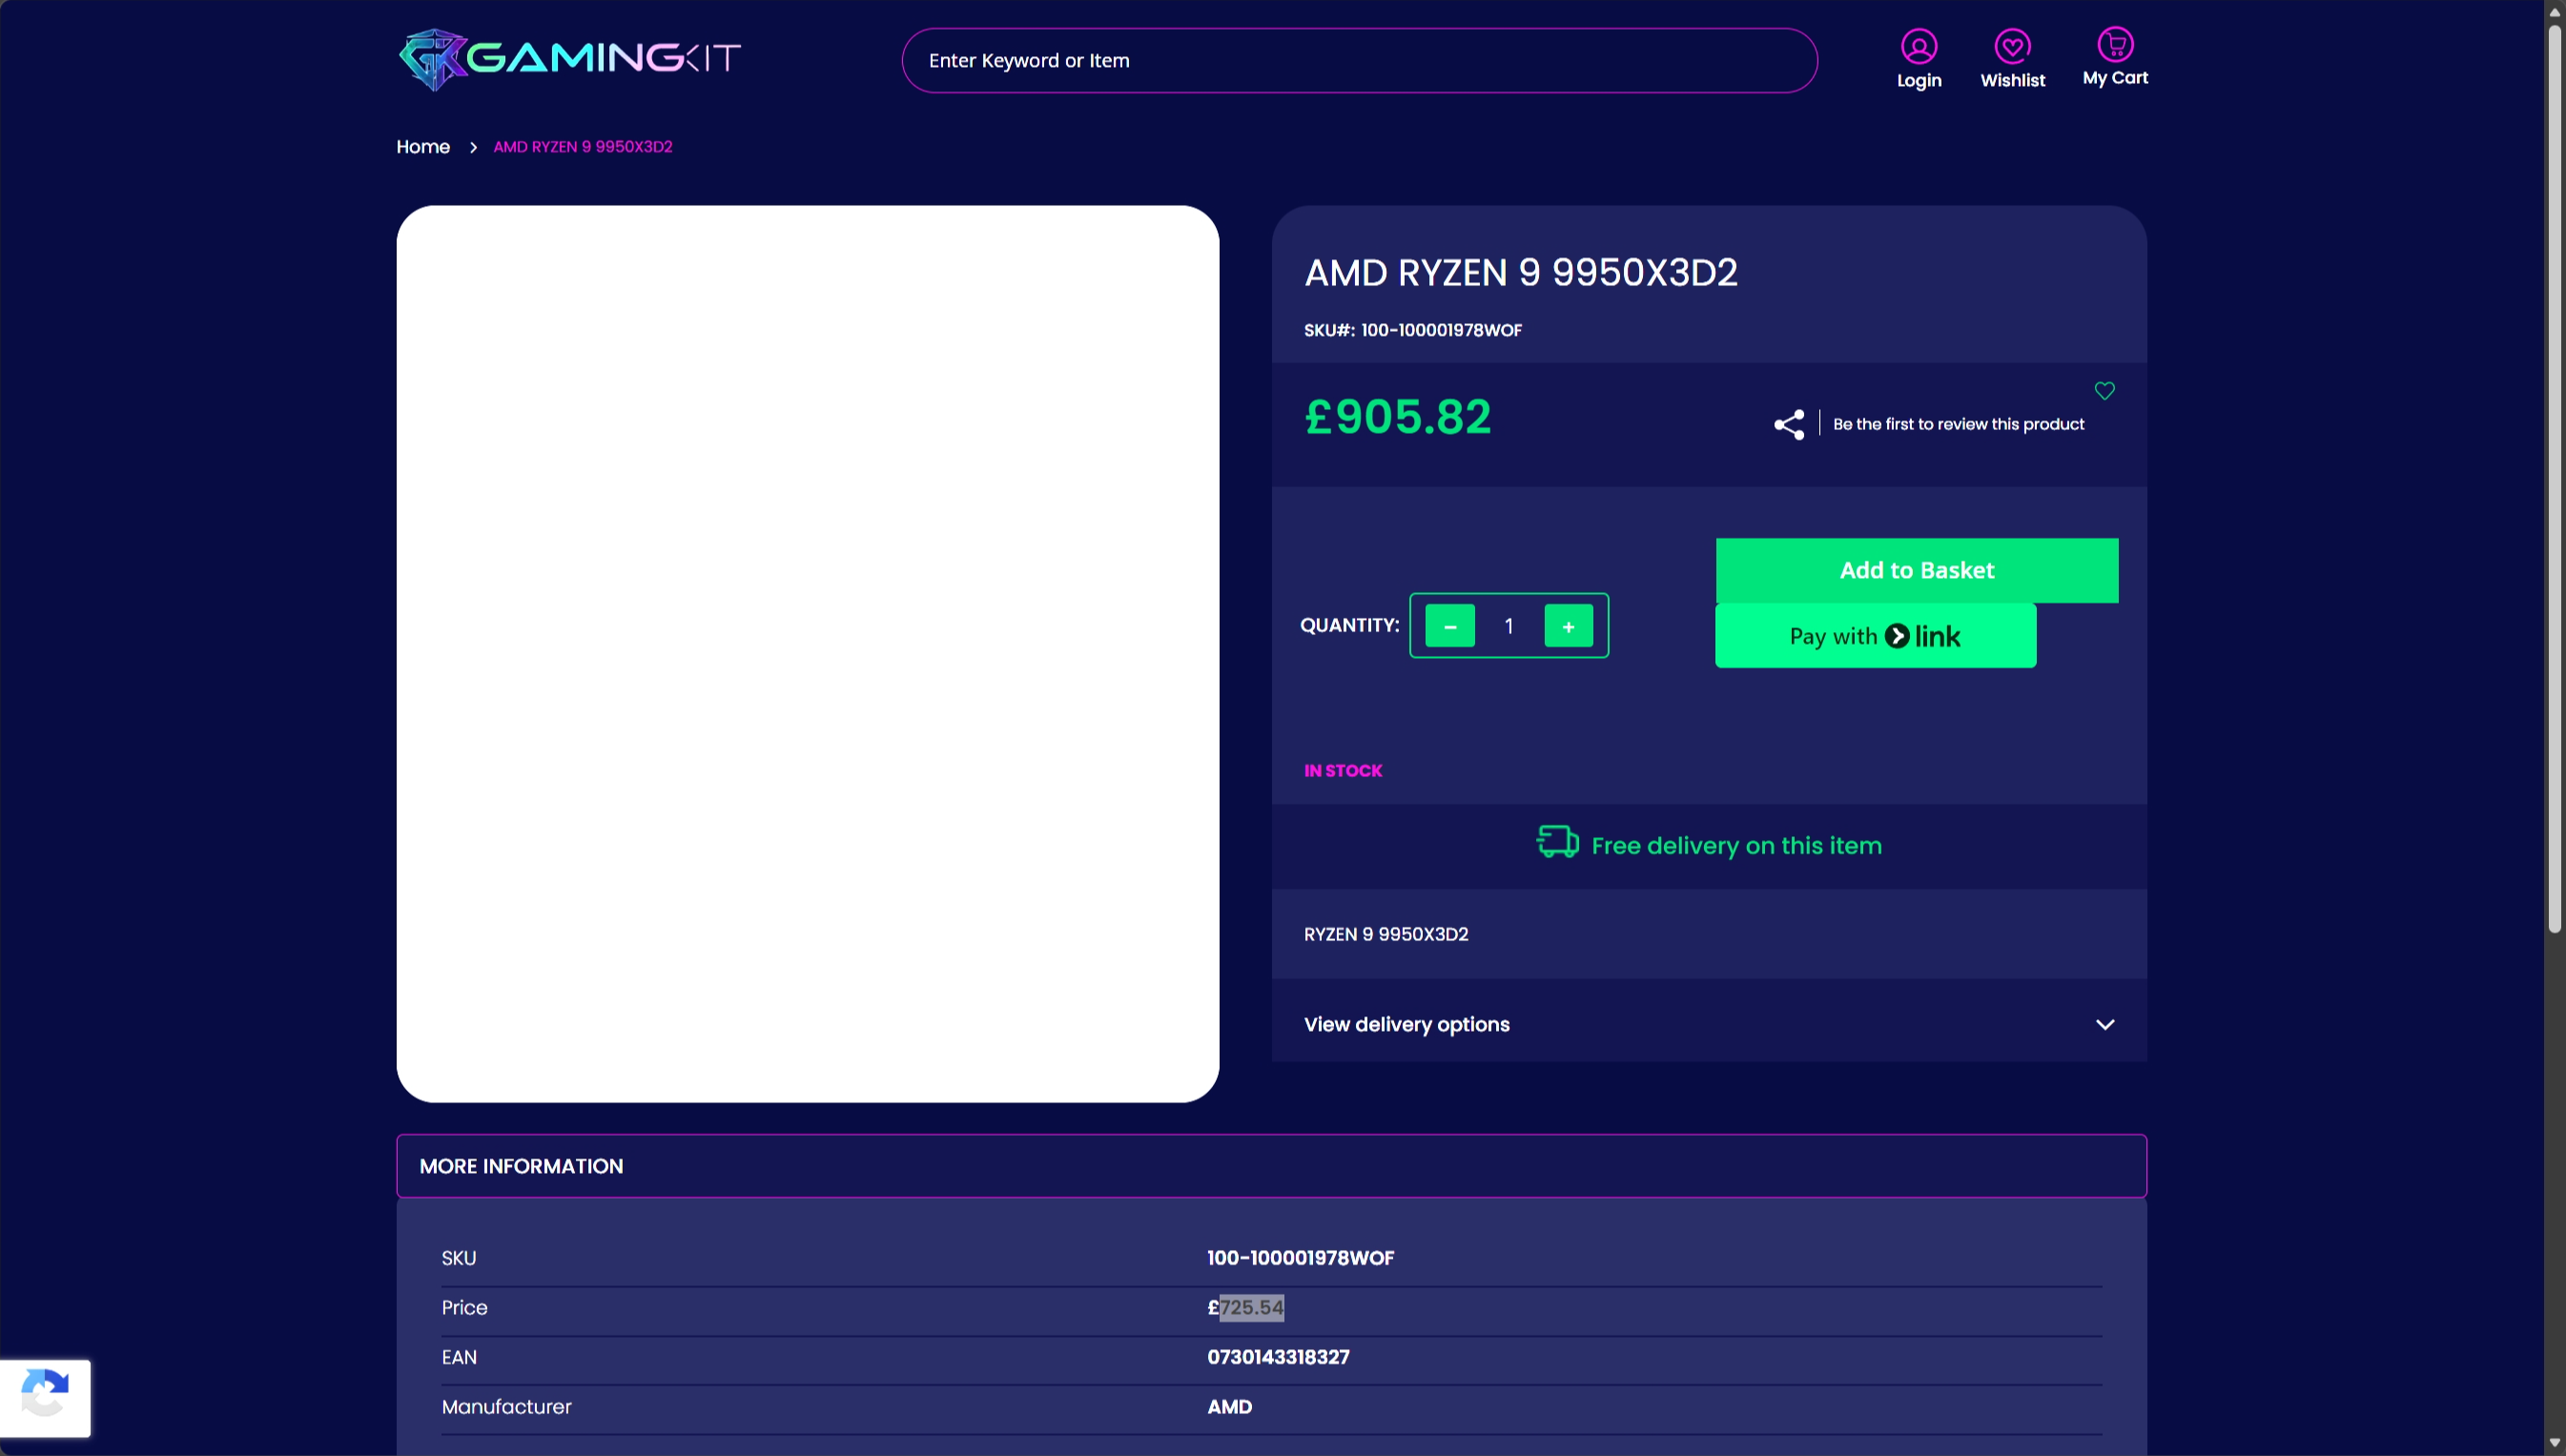Screen dimensions: 2566x1456
Task: Click Add to Basket
Action: (1915, 570)
